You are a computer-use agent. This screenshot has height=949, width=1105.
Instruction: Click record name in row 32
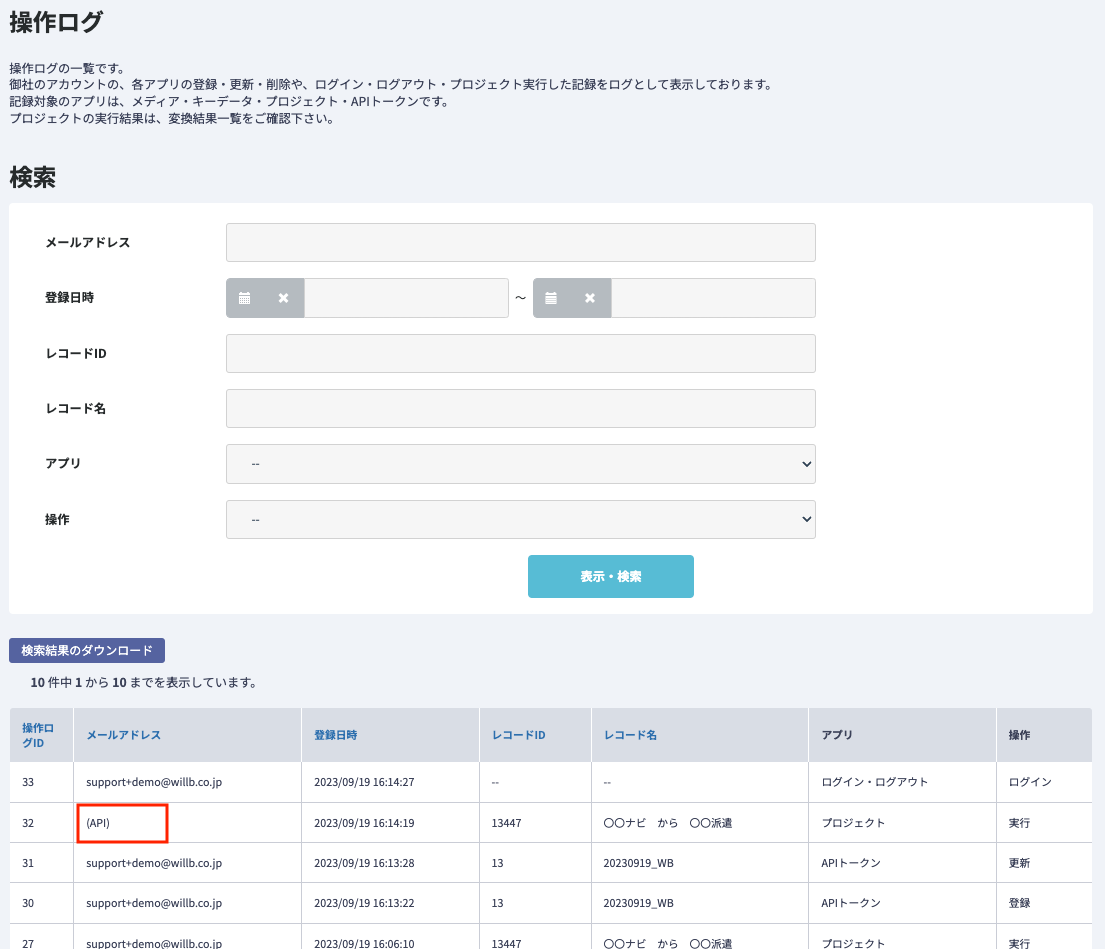click(x=667, y=823)
